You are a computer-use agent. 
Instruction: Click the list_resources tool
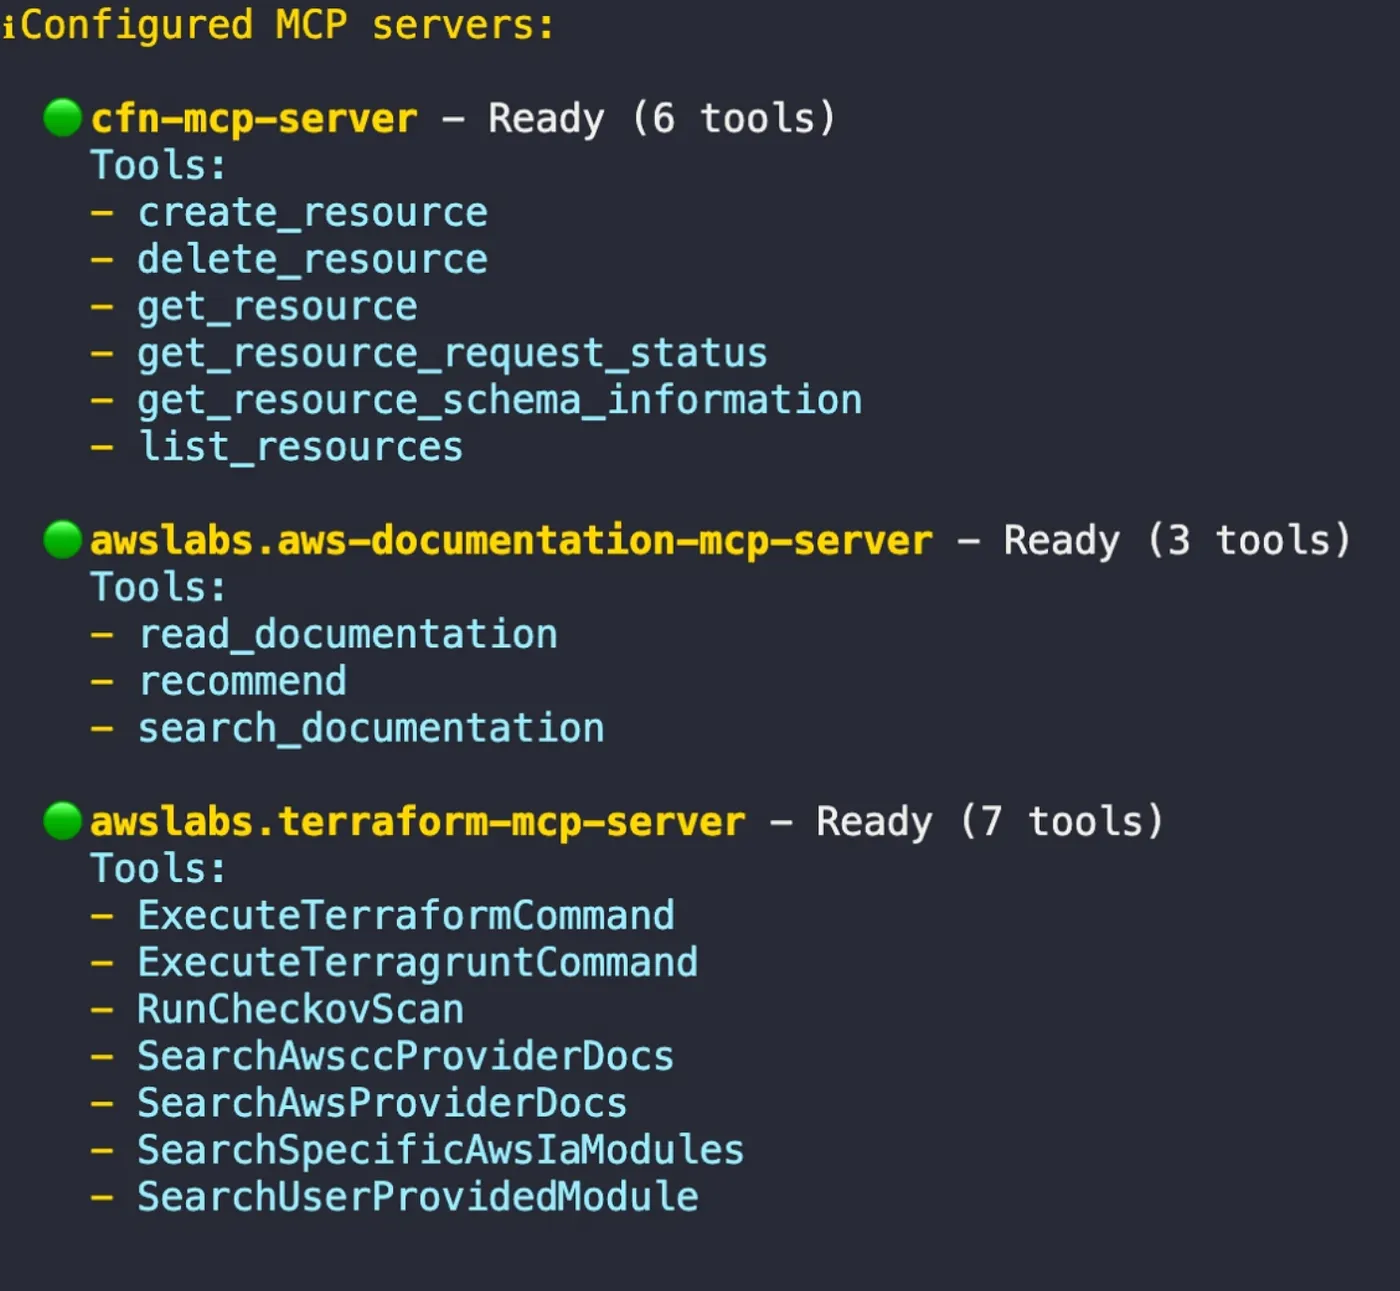coord(300,447)
